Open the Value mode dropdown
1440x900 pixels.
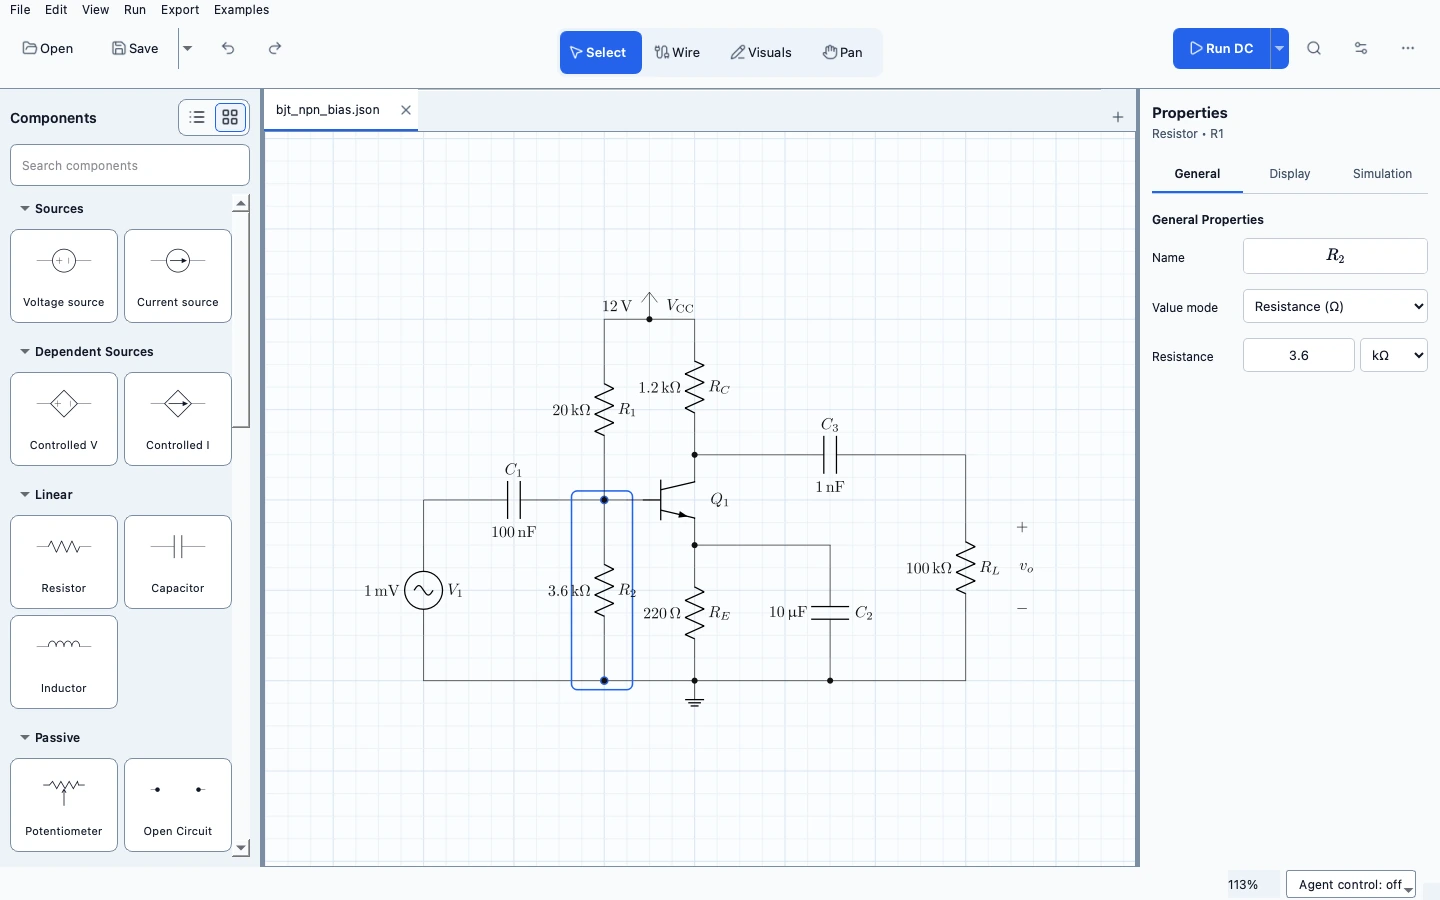tap(1335, 306)
